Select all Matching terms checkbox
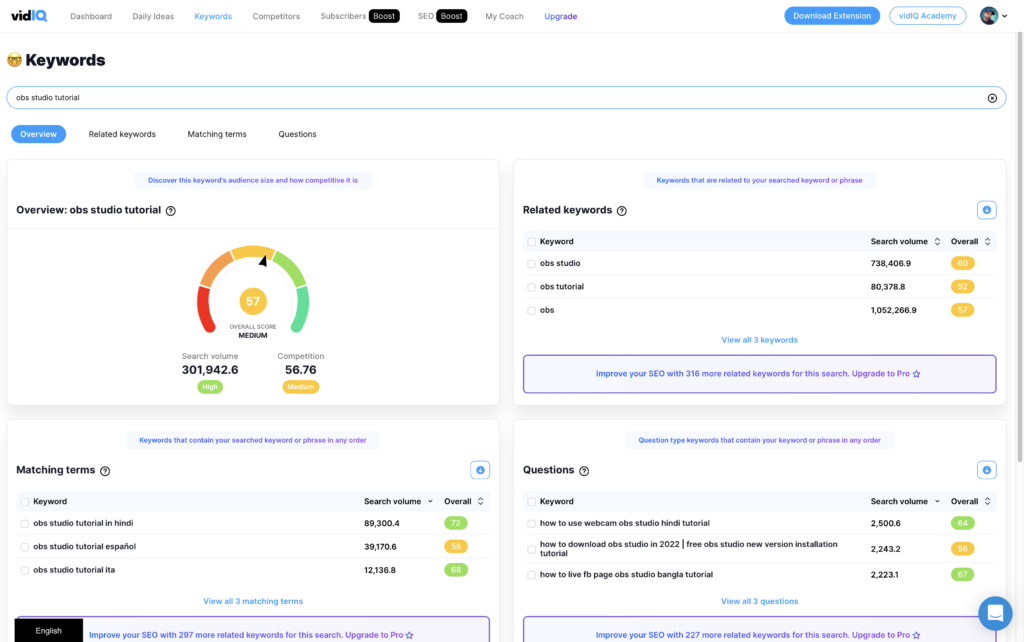This screenshot has height=642, width=1024. [x=25, y=502]
